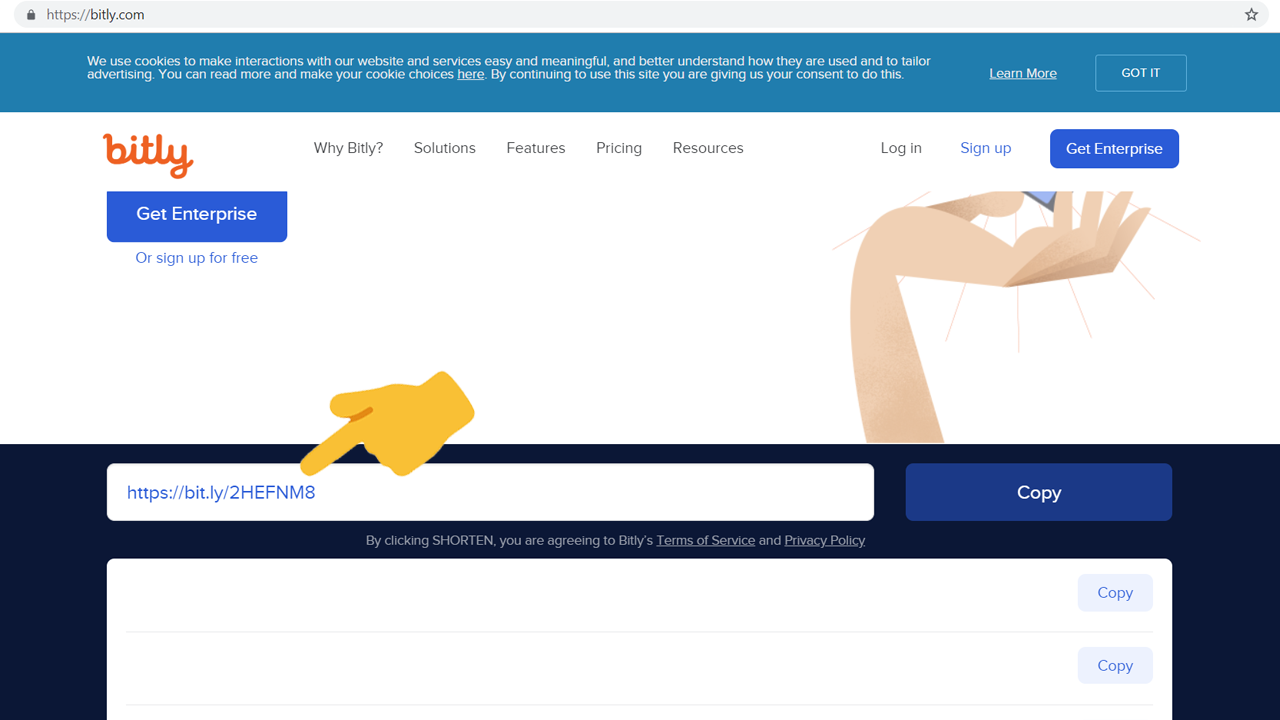Viewport: 1280px width, 720px height.
Task: Click Log in link
Action: (901, 148)
